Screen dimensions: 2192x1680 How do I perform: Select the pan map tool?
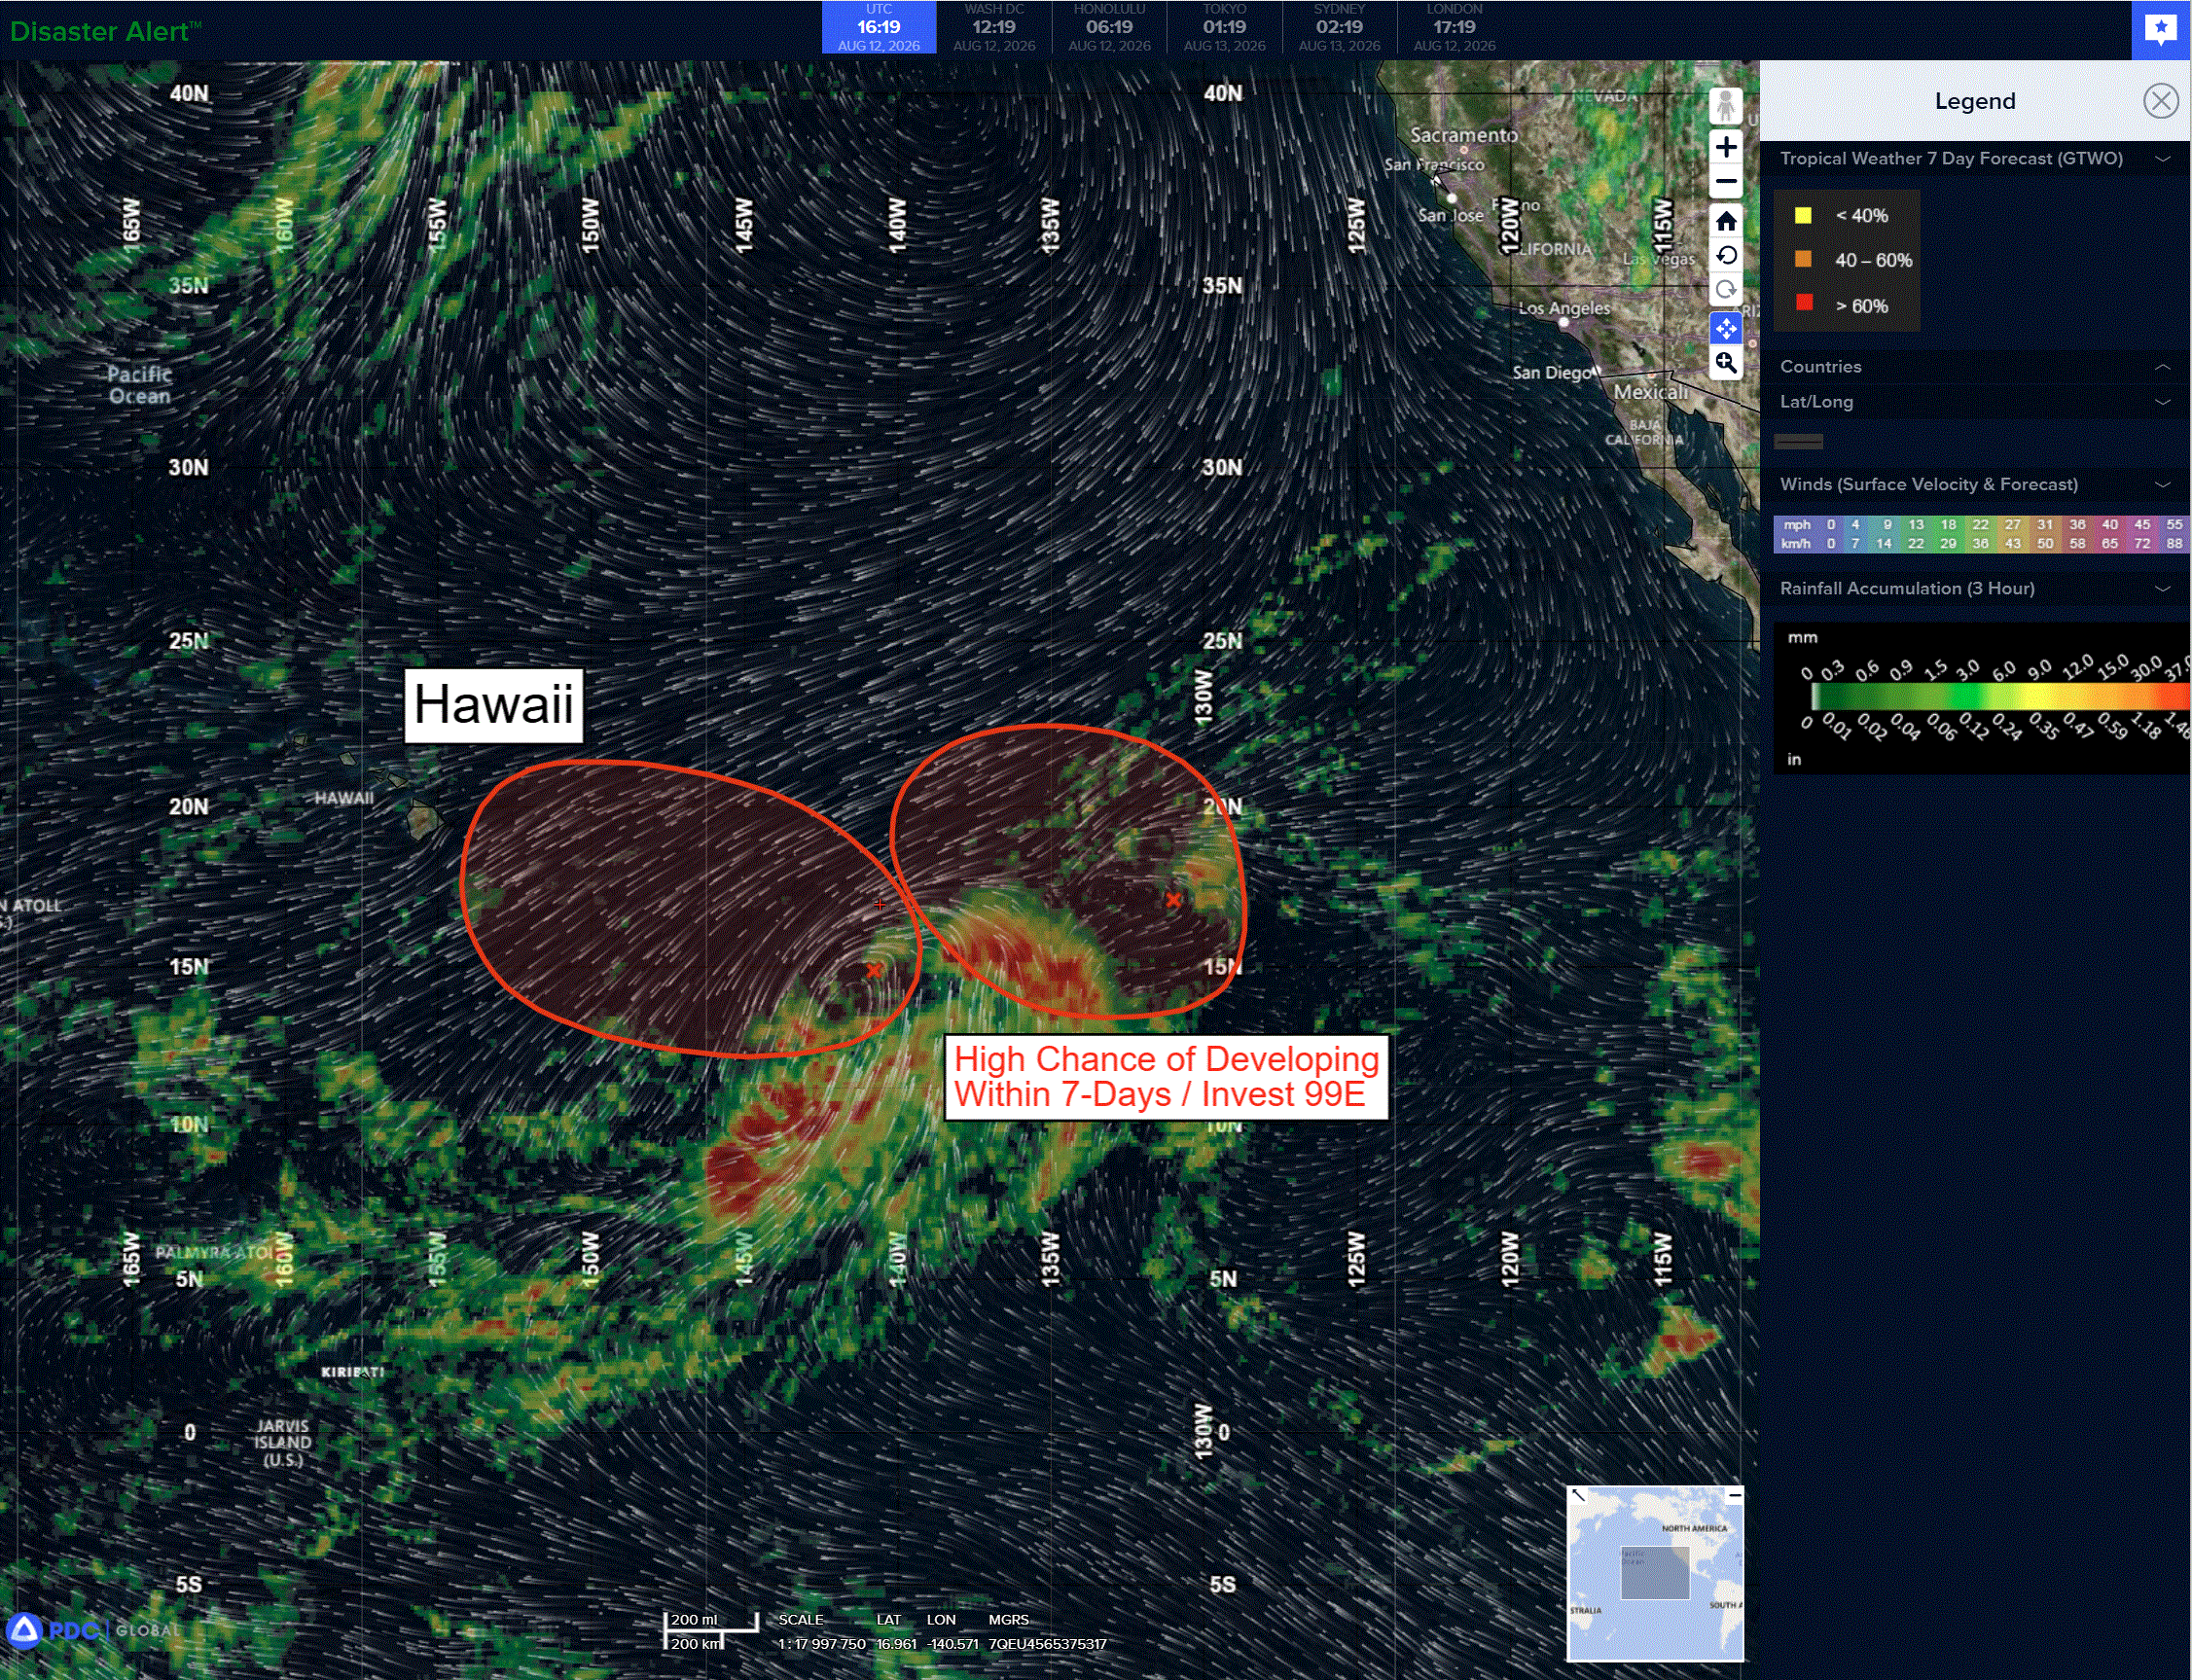point(1726,327)
